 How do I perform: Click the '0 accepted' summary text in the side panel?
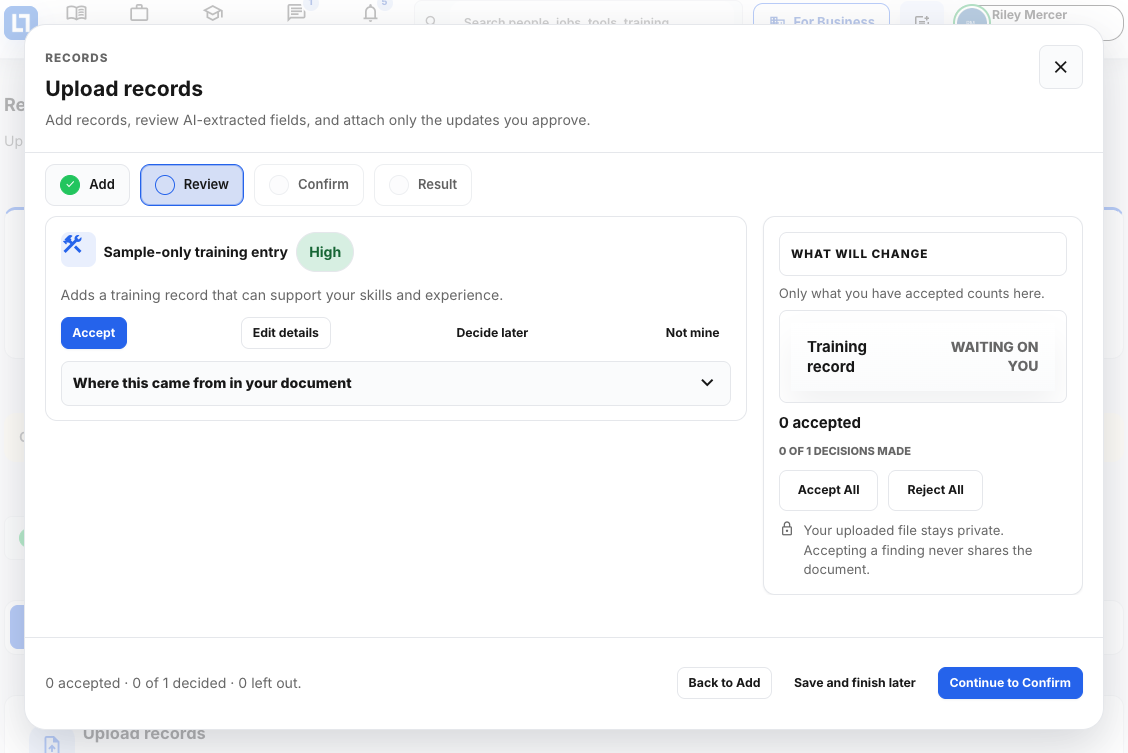(819, 423)
